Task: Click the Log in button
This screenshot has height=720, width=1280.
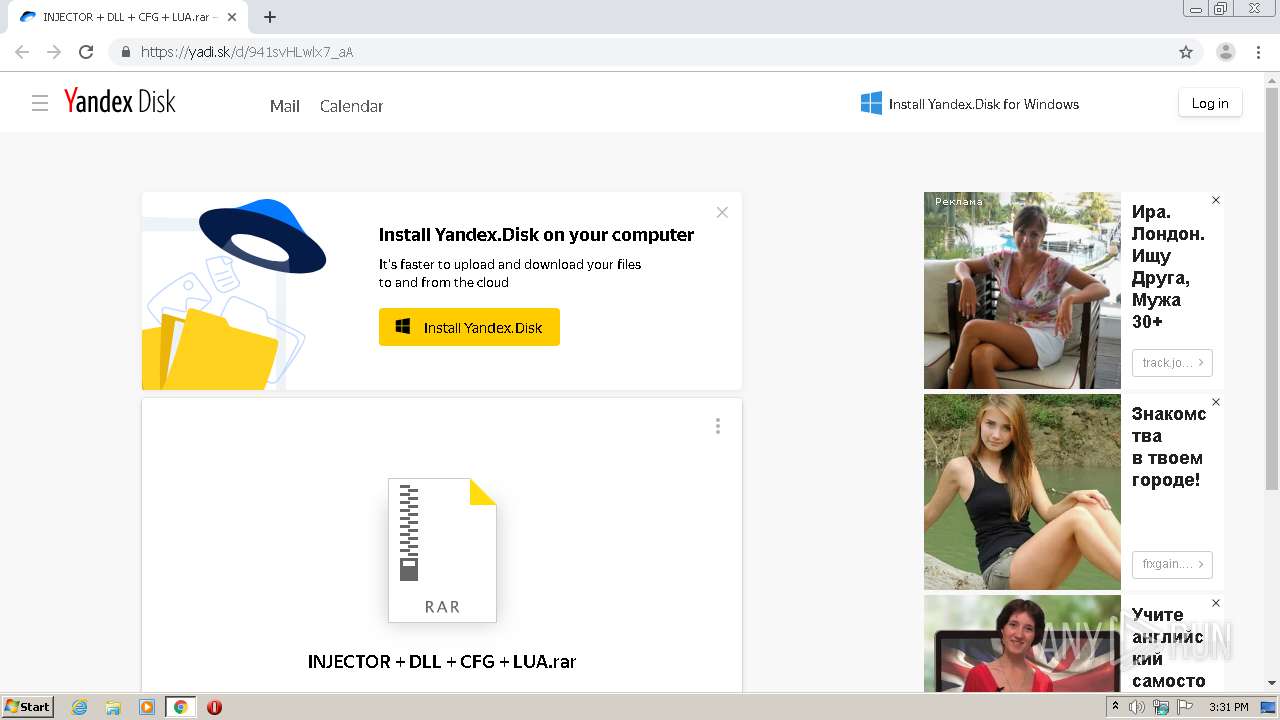Action: (1210, 103)
